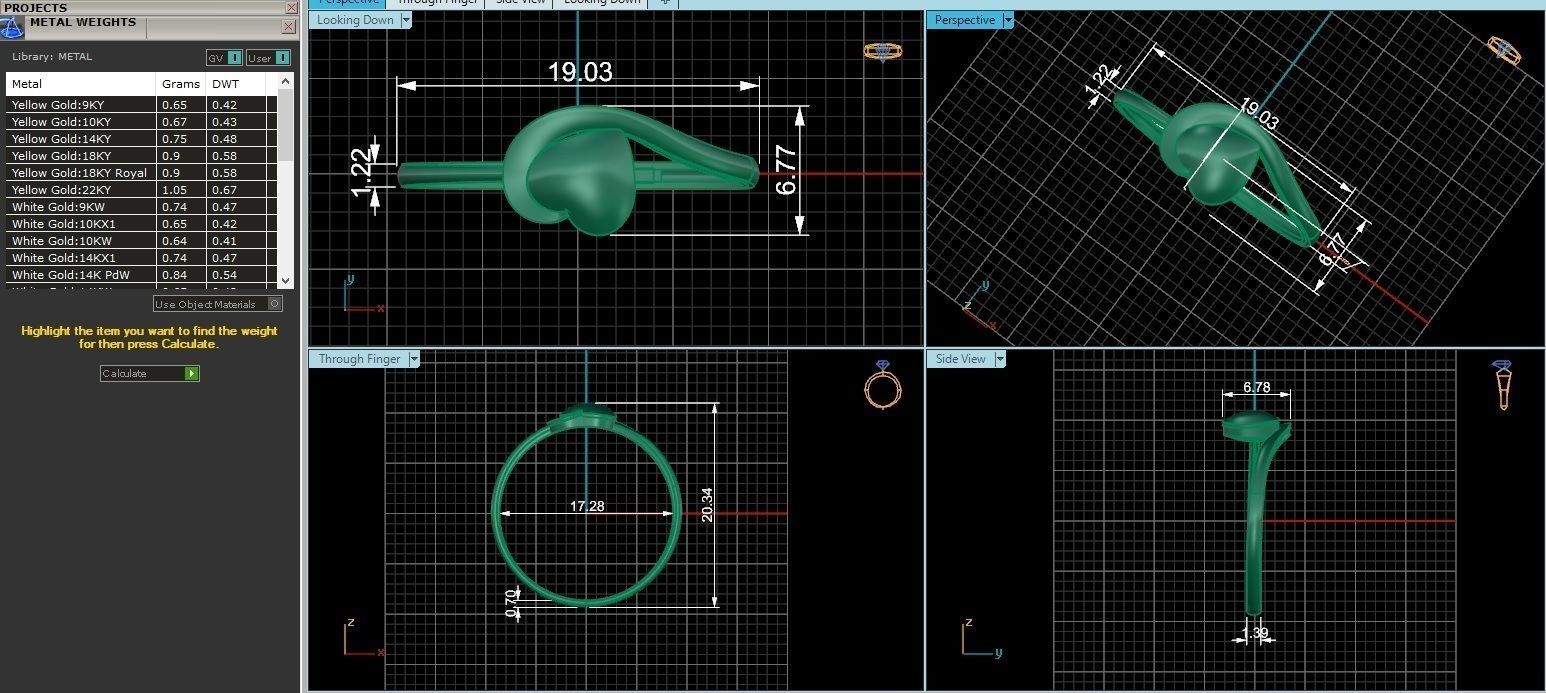Screen dimensions: 1546x693
Task: Select the White Gold:10KW row
Action: coord(141,241)
